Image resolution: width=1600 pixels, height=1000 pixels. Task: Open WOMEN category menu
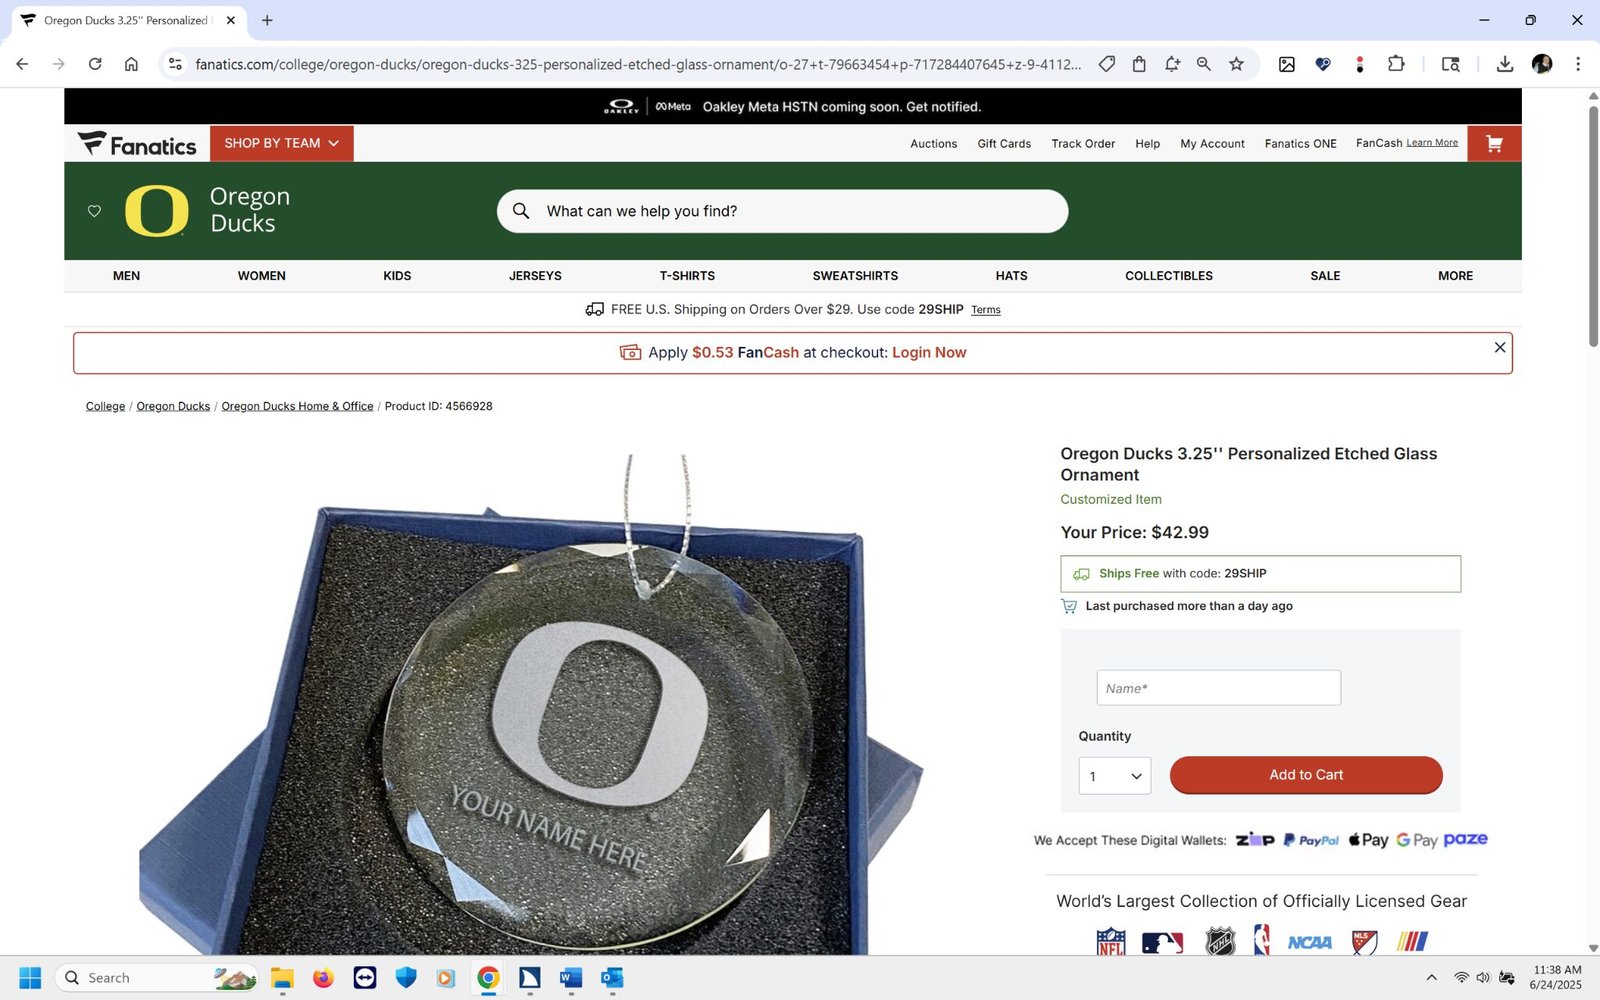tap(262, 276)
